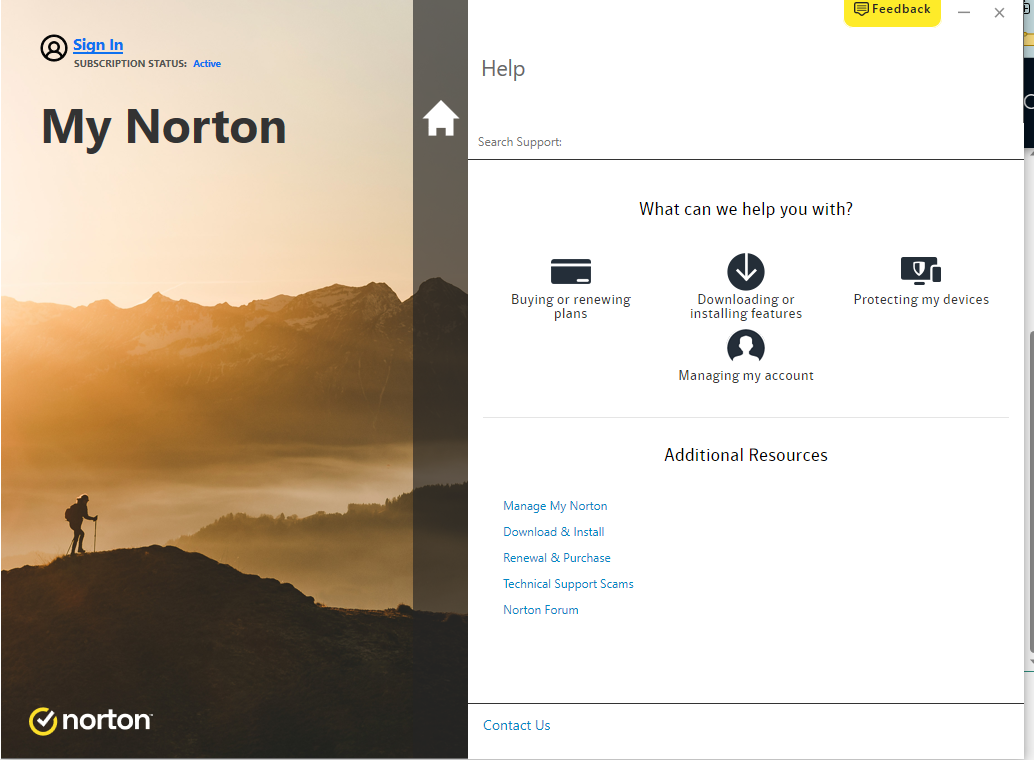Image resolution: width=1034 pixels, height=760 pixels.
Task: Click the download arrow icon
Action: pyautogui.click(x=746, y=271)
